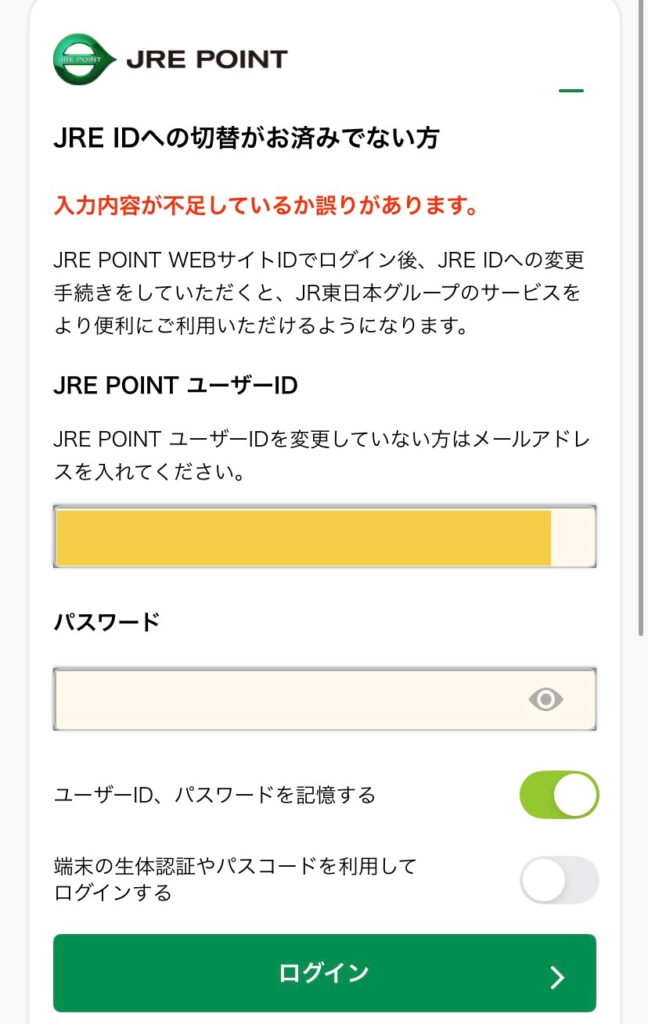Disable the 'ユーザーID、パスワードを記憶する' toggle
The width and height of the screenshot is (648, 1024).
tap(559, 795)
